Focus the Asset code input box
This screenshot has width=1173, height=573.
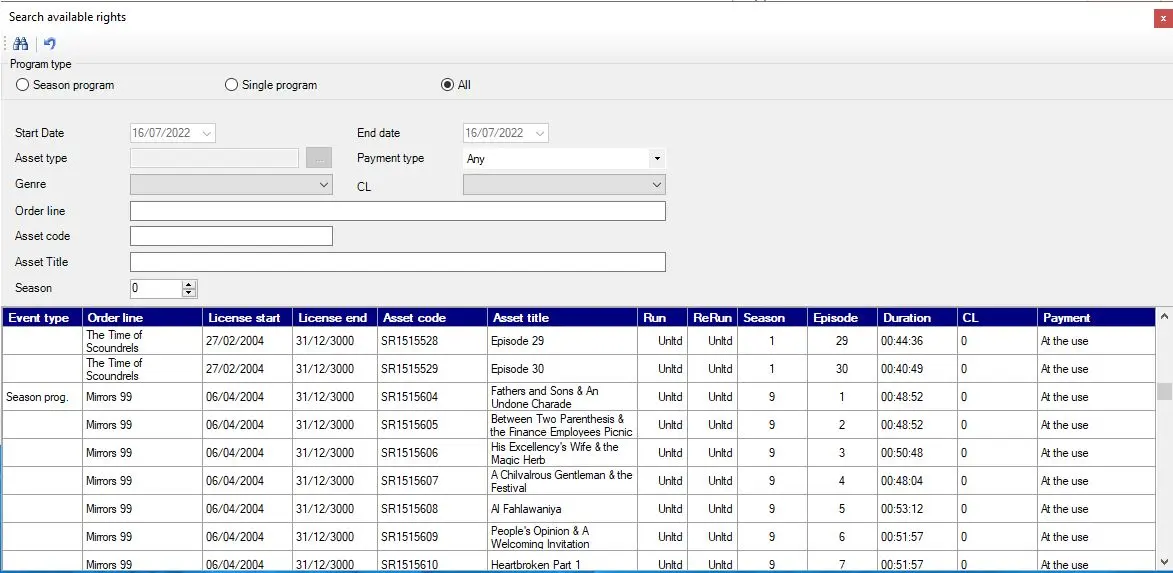click(x=231, y=236)
